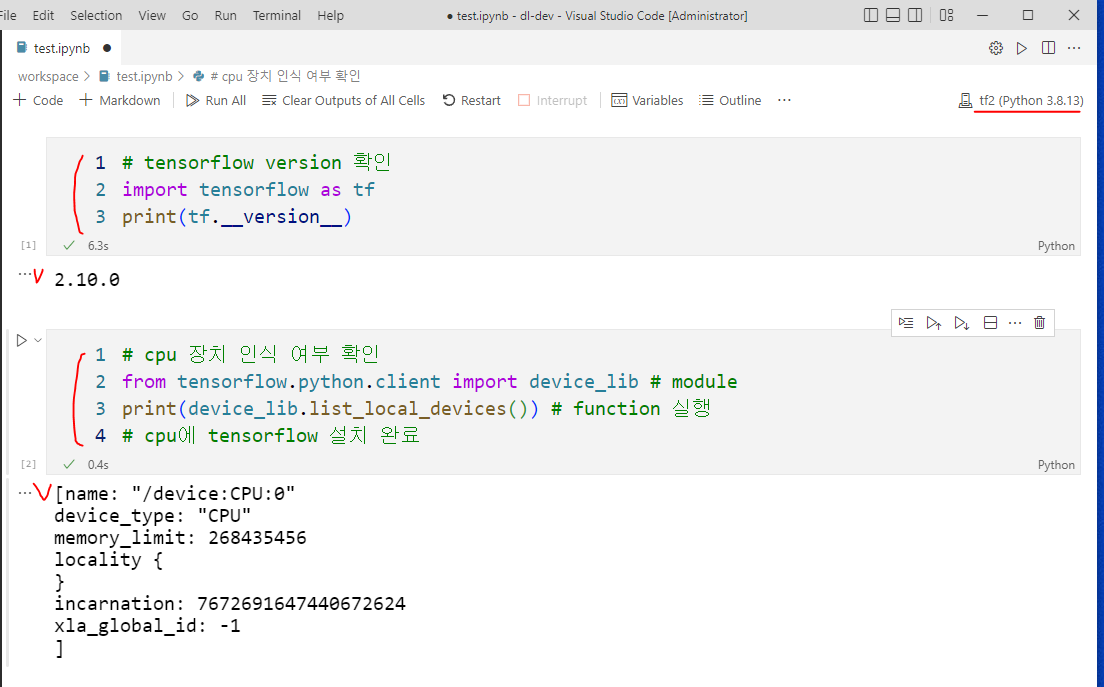Split the editor to the right
The height and width of the screenshot is (687, 1104).
pyautogui.click(x=1048, y=48)
